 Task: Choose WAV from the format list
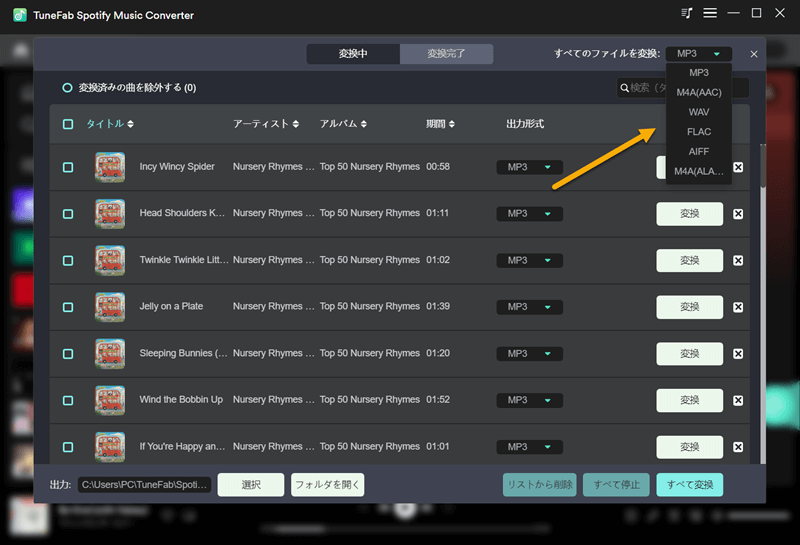pyautogui.click(x=698, y=112)
